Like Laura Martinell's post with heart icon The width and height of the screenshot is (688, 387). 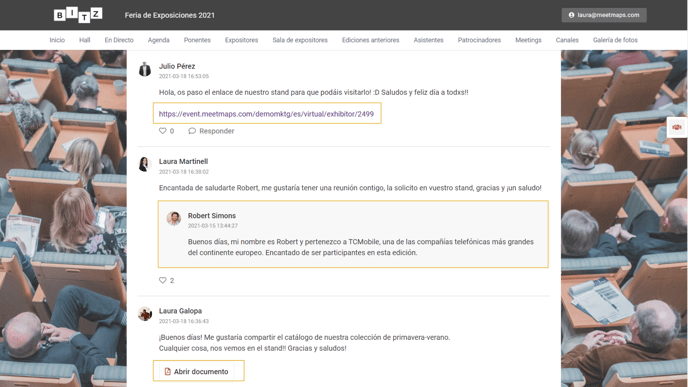pyautogui.click(x=162, y=280)
